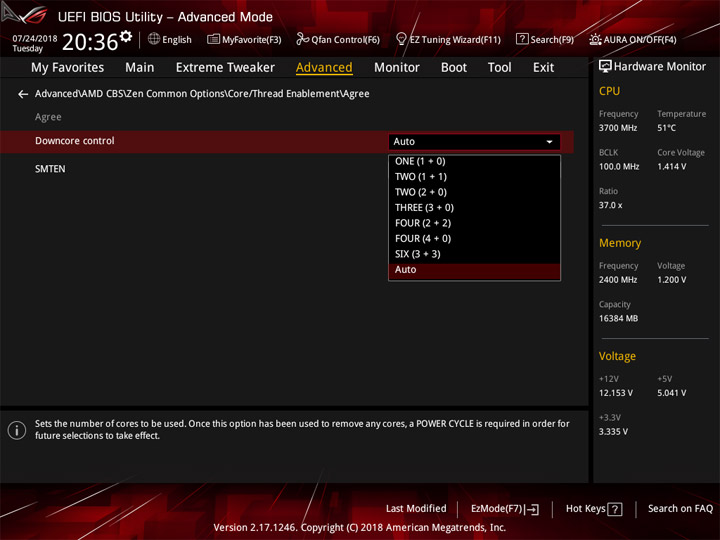The height and width of the screenshot is (540, 720).
Task: Click the back arrow beside the breadcrumb path
Action: click(22, 94)
